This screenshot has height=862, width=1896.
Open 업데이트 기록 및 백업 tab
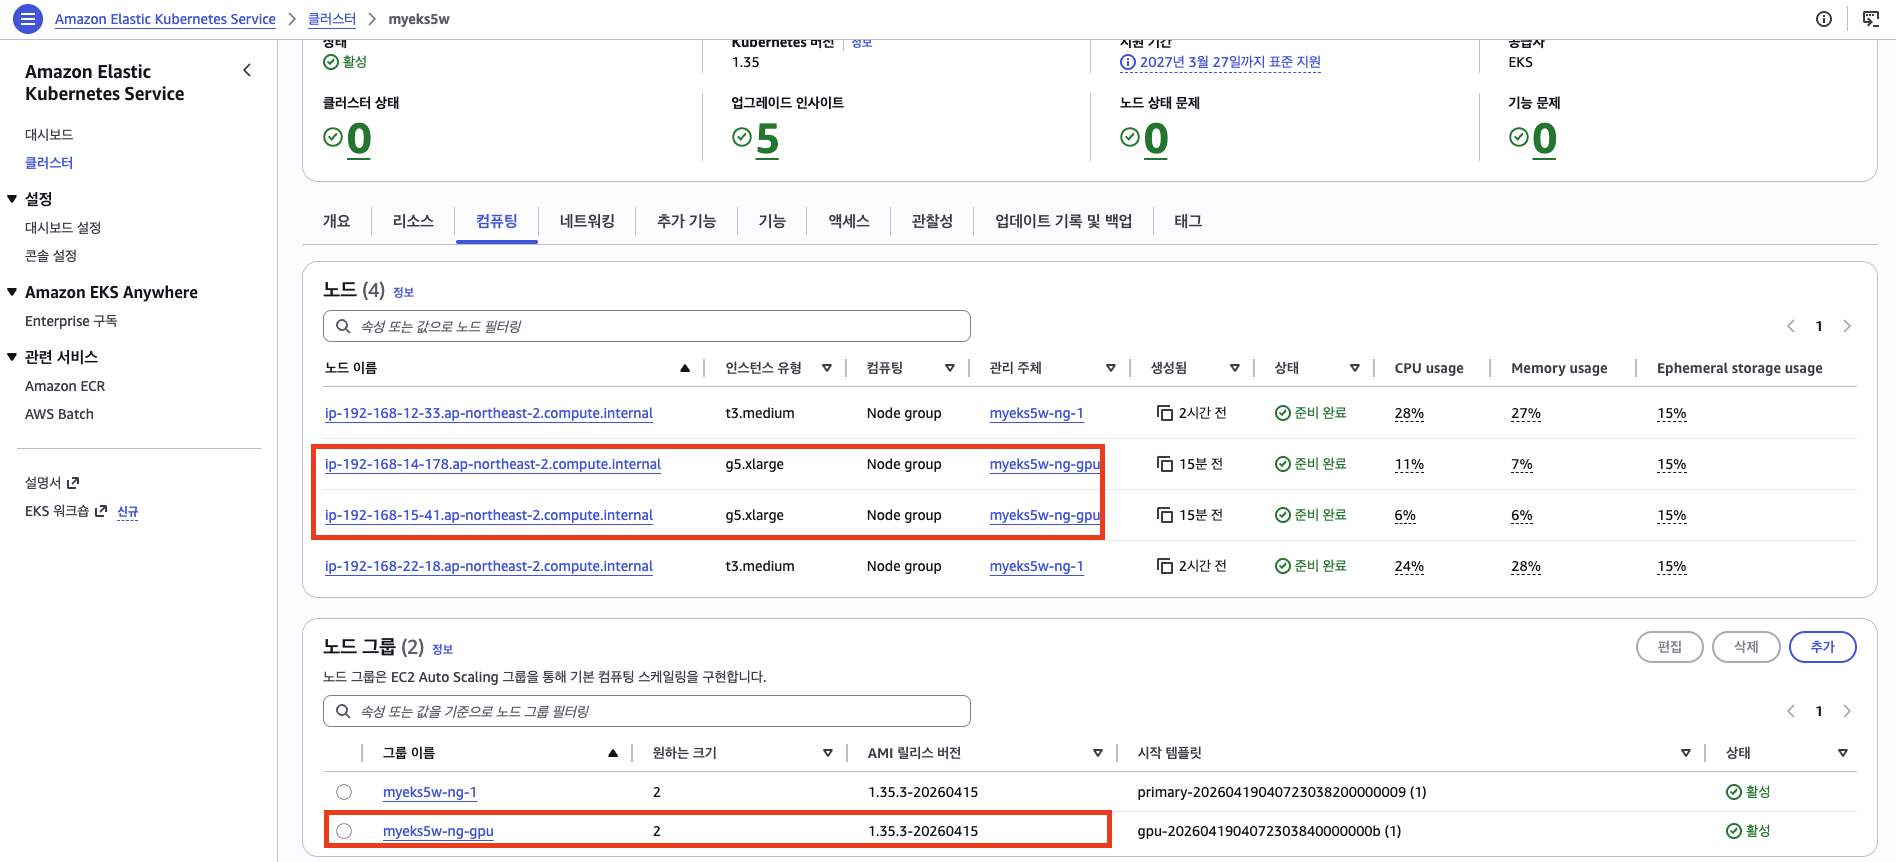pyautogui.click(x=1064, y=221)
